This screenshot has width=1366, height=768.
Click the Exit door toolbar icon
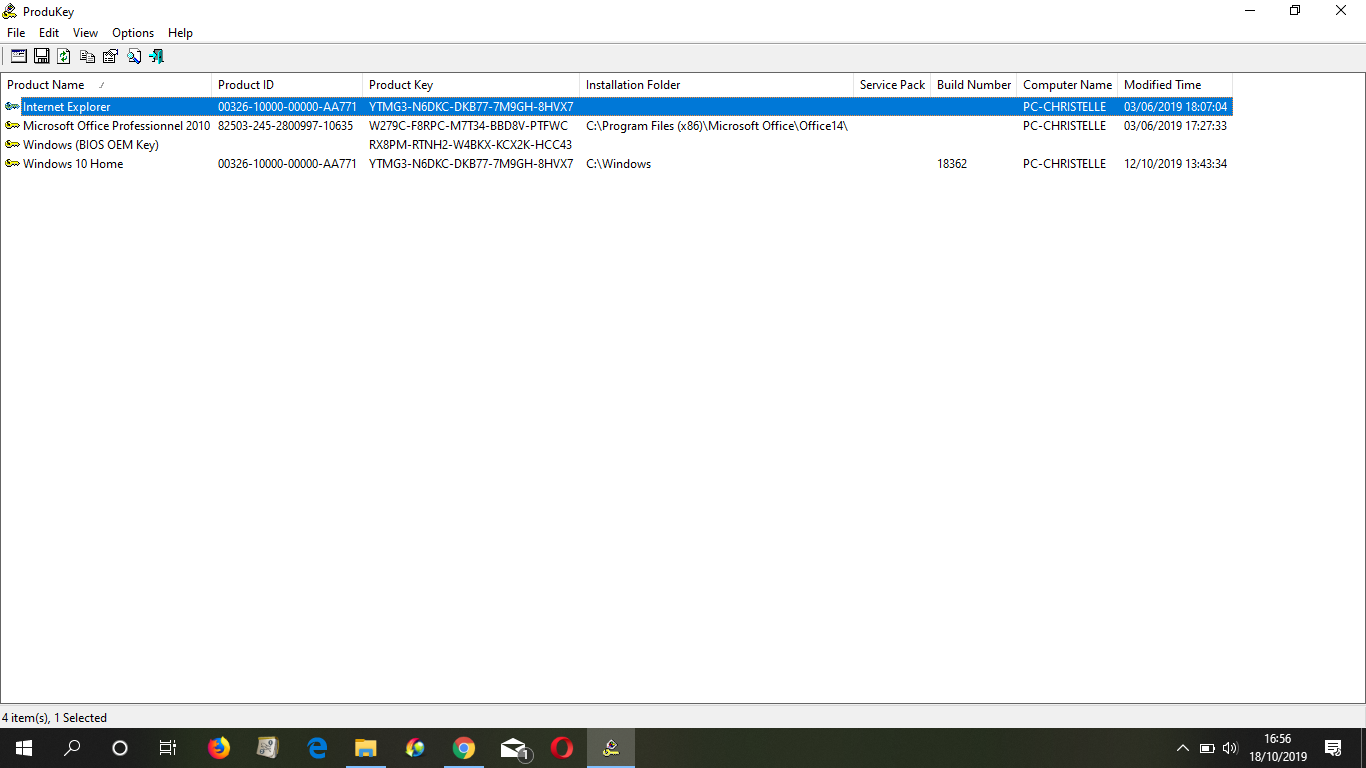click(156, 57)
